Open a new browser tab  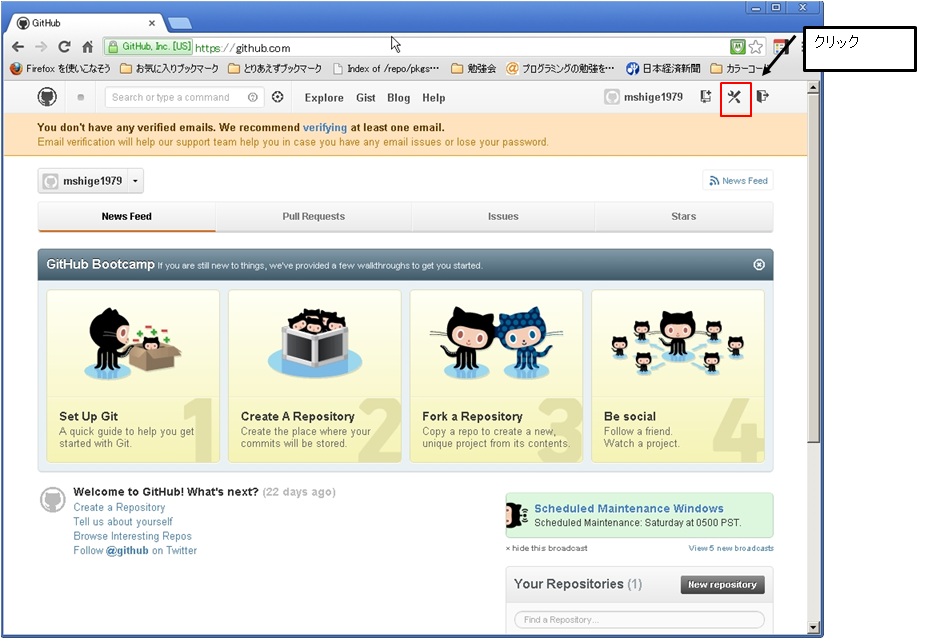pos(180,23)
